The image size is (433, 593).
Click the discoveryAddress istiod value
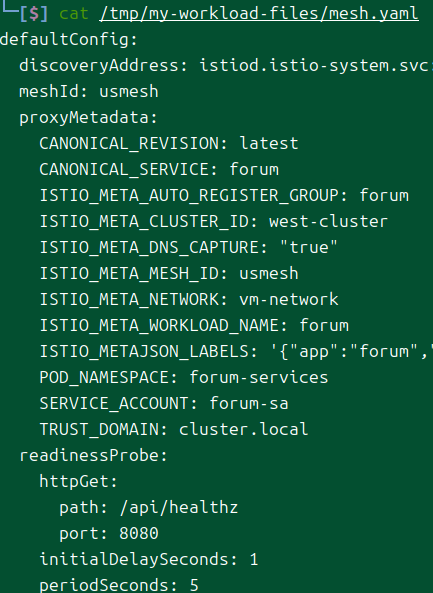[316, 65]
